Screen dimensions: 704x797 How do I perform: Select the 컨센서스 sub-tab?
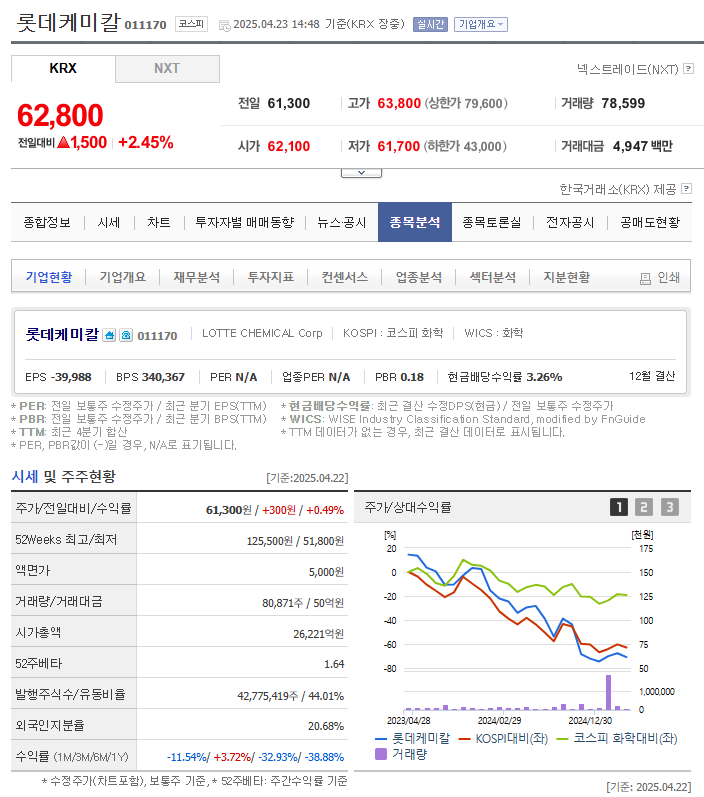(x=345, y=277)
